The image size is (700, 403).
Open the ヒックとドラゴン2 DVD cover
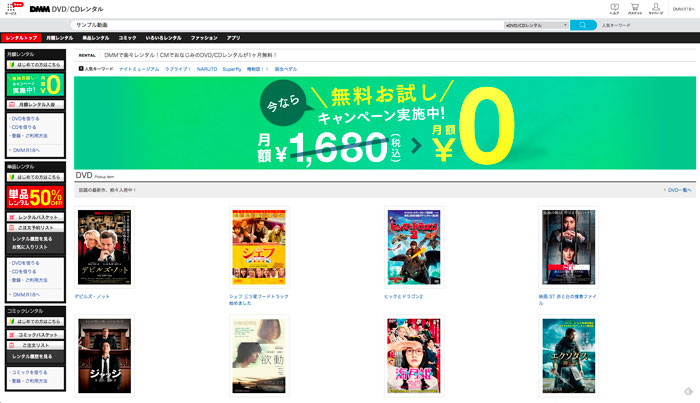coord(414,247)
